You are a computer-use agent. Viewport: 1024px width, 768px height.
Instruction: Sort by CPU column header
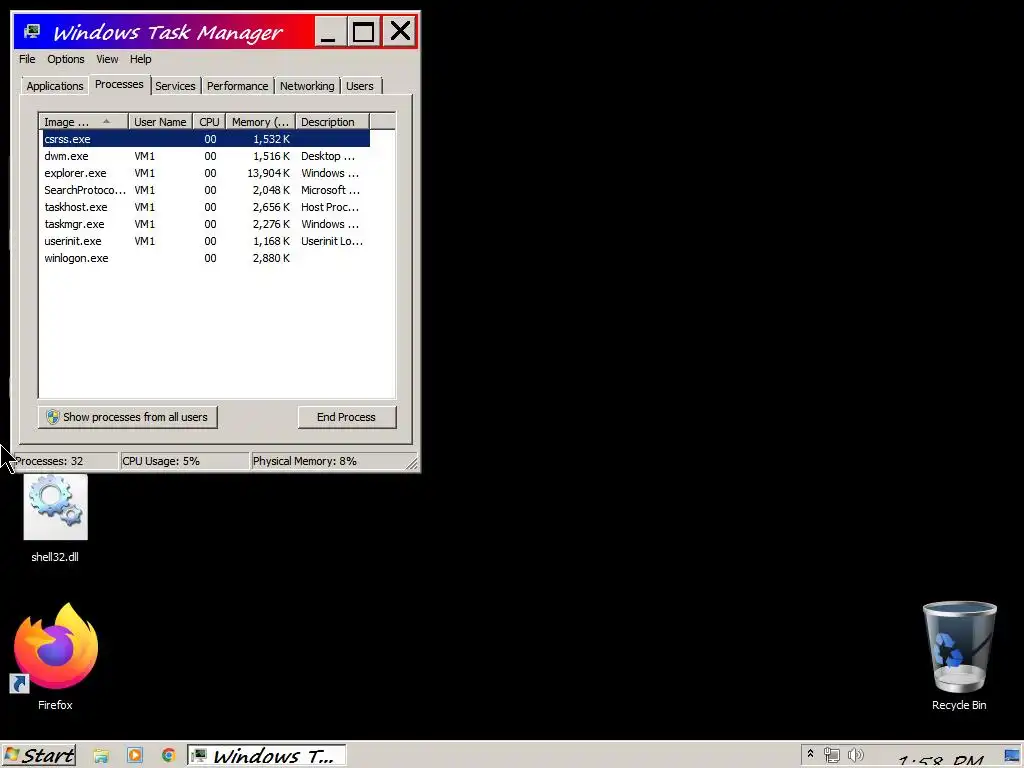(209, 122)
